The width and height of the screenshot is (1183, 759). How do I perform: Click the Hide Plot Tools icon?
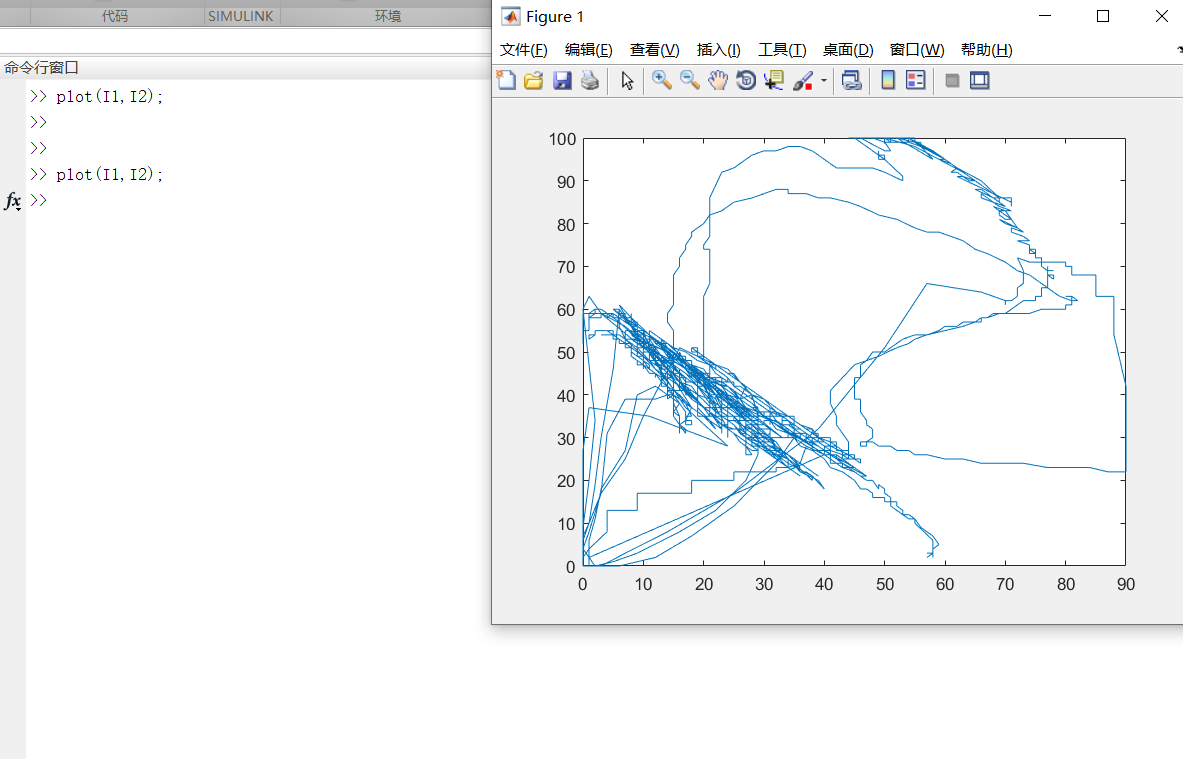pos(952,80)
